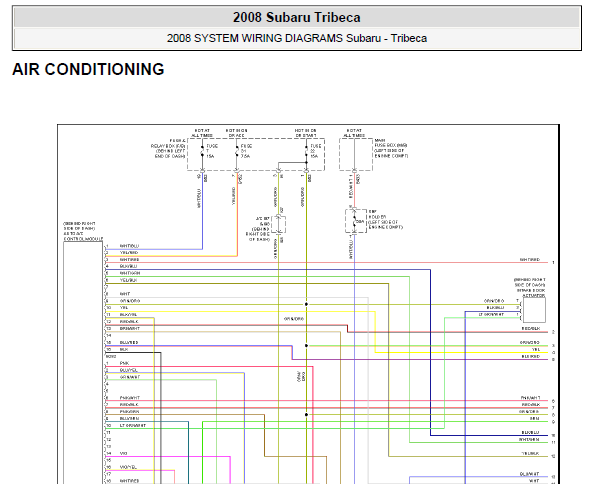Click 'RED/BLK' at lower connector pin 7
605x484 pixels.
click(129, 405)
